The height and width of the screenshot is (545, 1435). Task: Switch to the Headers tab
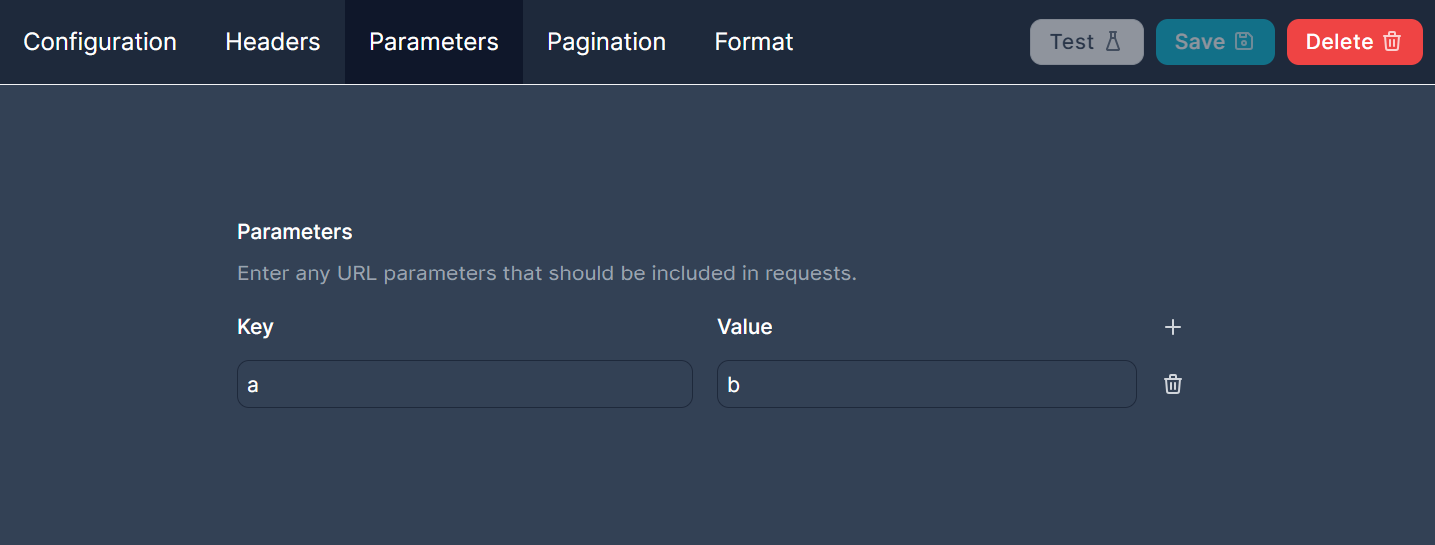[273, 42]
